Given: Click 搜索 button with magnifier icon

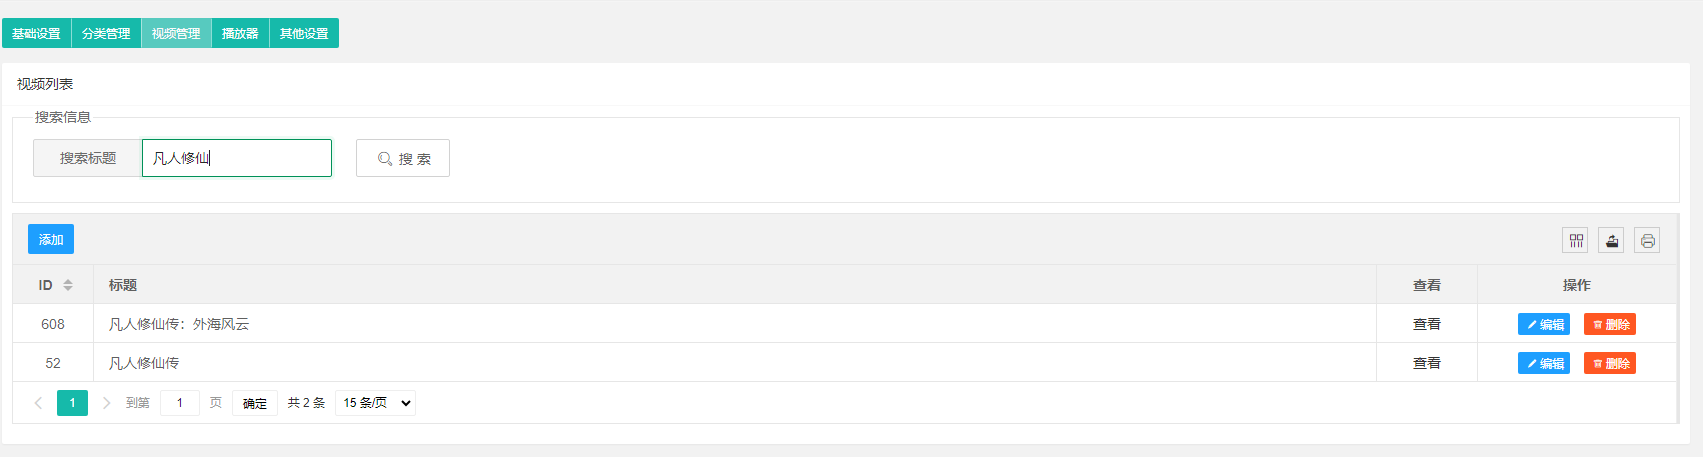Looking at the screenshot, I should (x=403, y=158).
